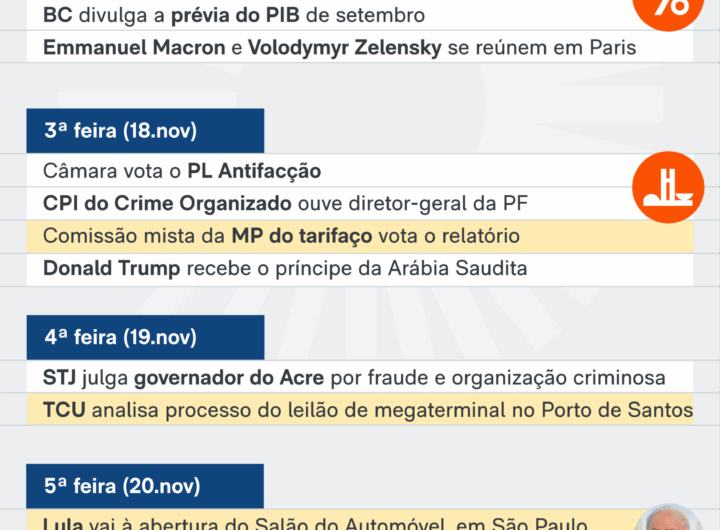Click the bold "Lula" name in the last row
Screen dimensions: 720x530
(x=64, y=522)
